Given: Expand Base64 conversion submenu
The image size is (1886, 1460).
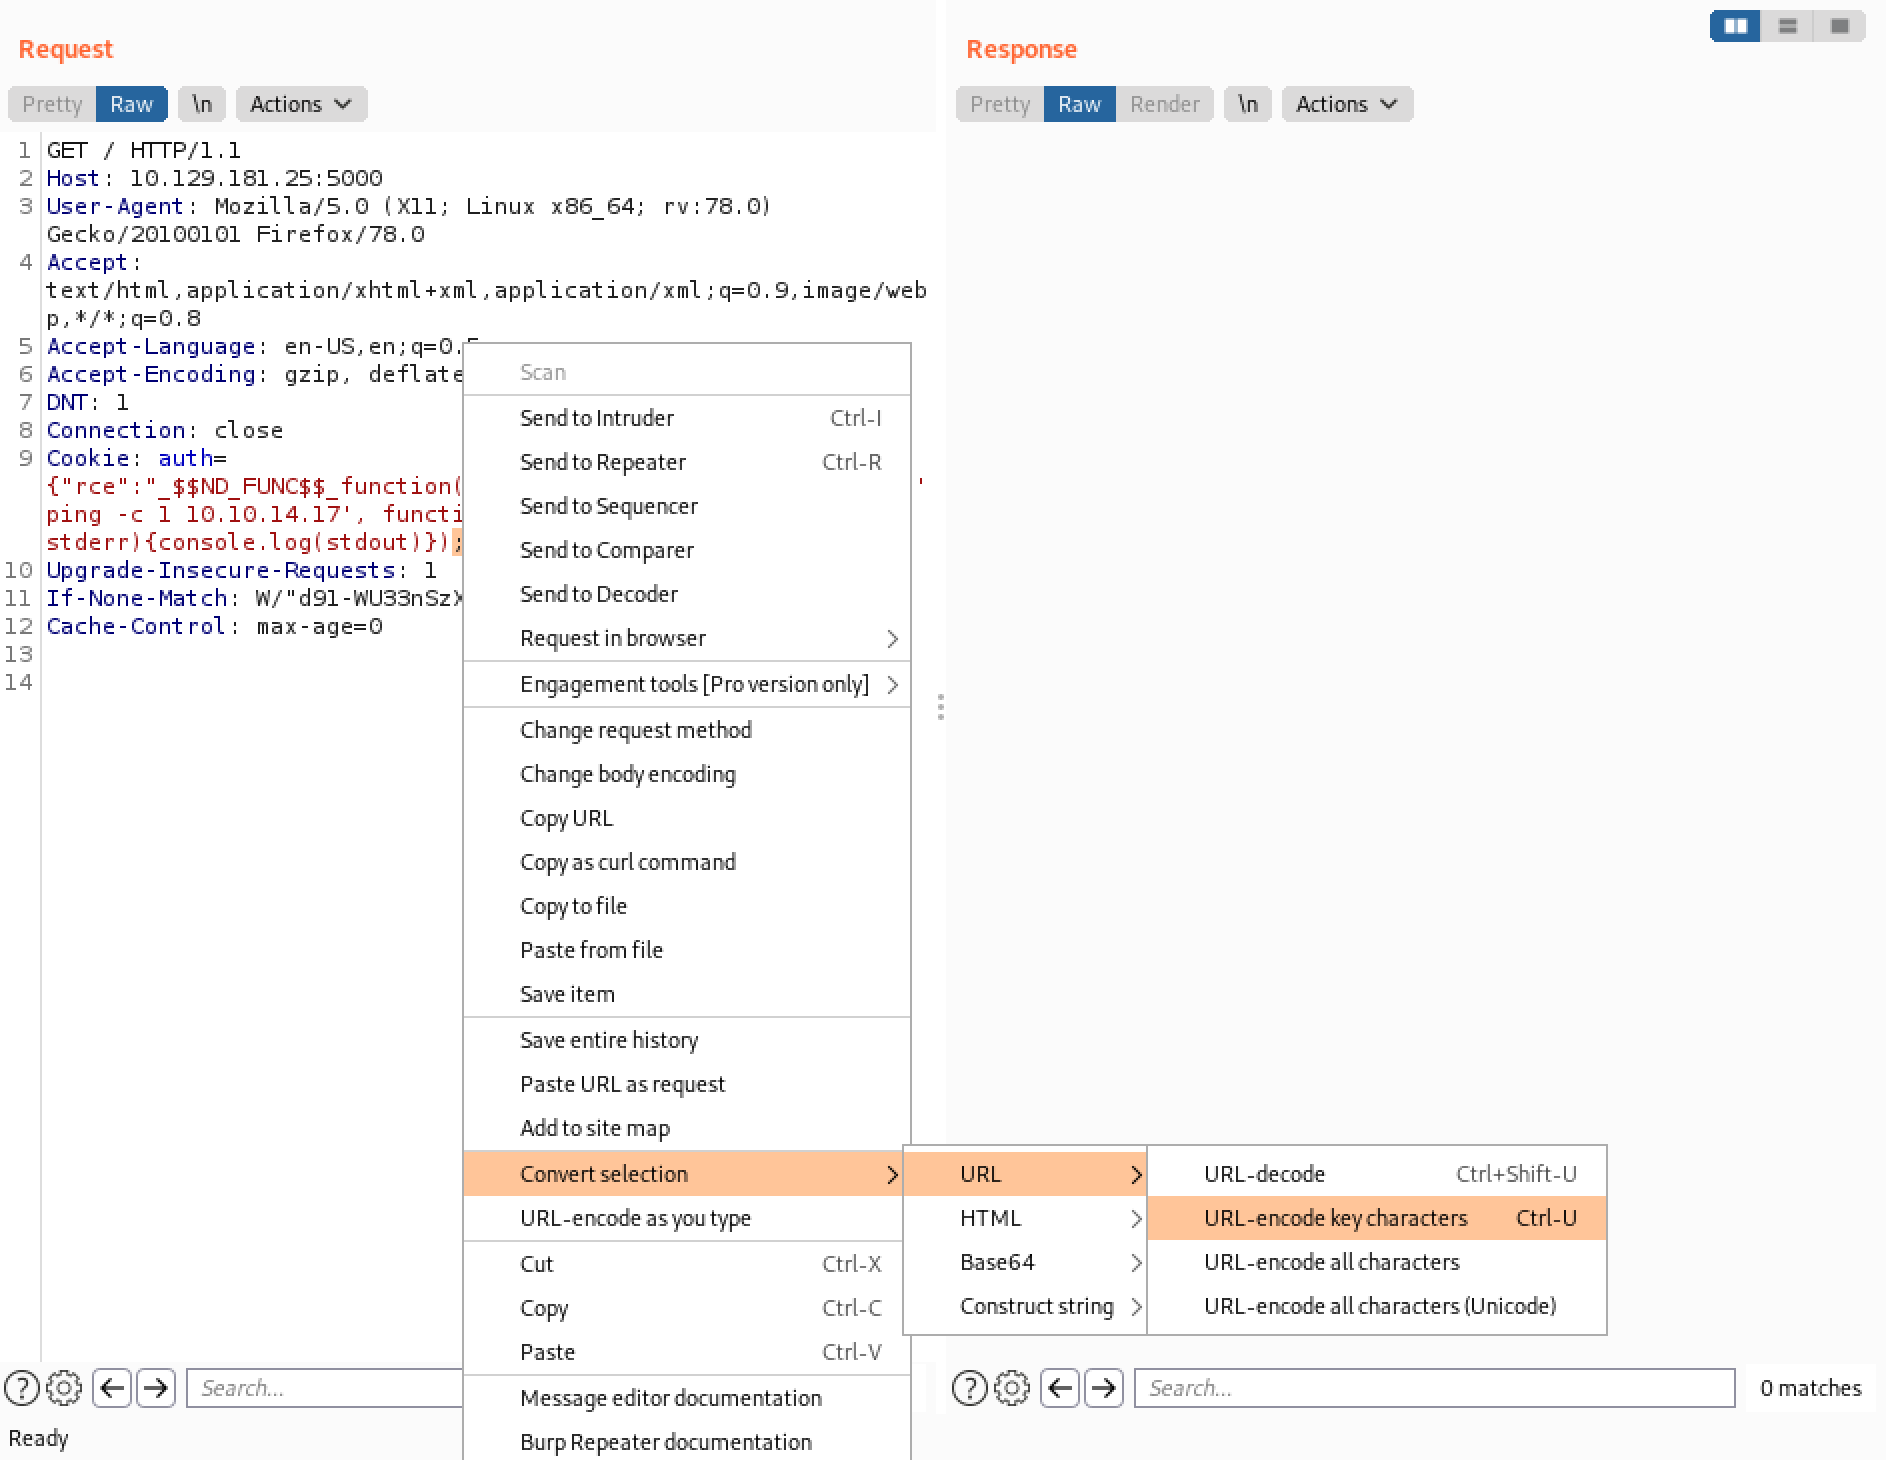Looking at the screenshot, I should [x=1025, y=1262].
